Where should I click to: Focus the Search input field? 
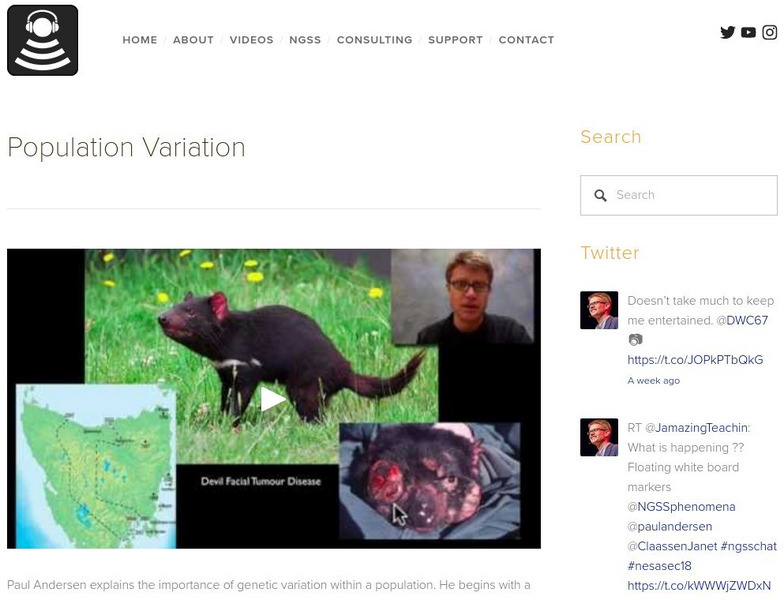tap(690, 196)
